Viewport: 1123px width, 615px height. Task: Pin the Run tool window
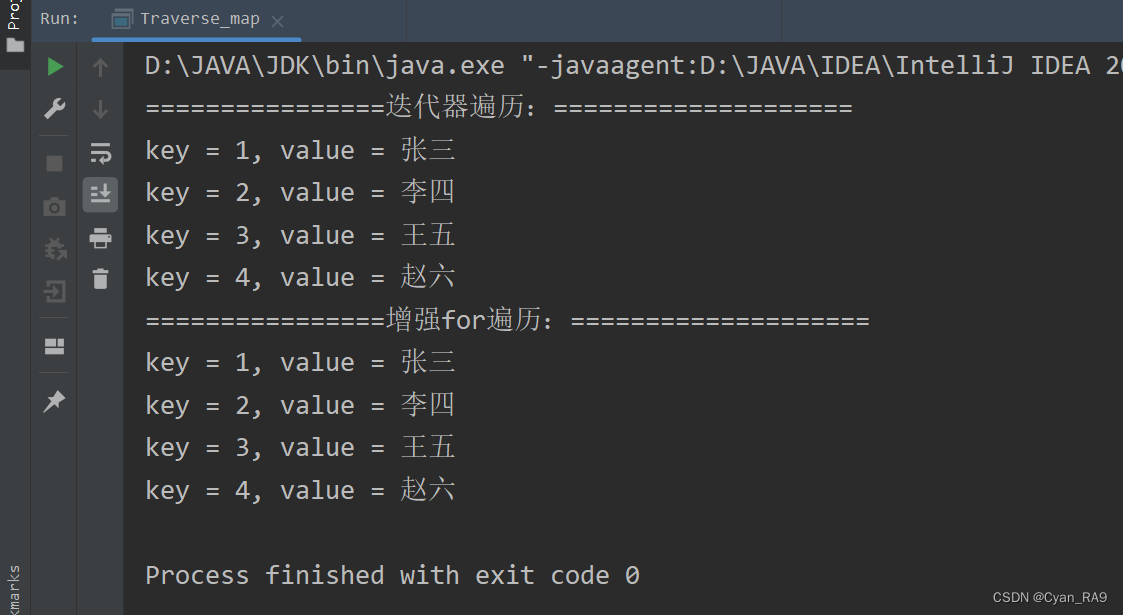coord(55,401)
